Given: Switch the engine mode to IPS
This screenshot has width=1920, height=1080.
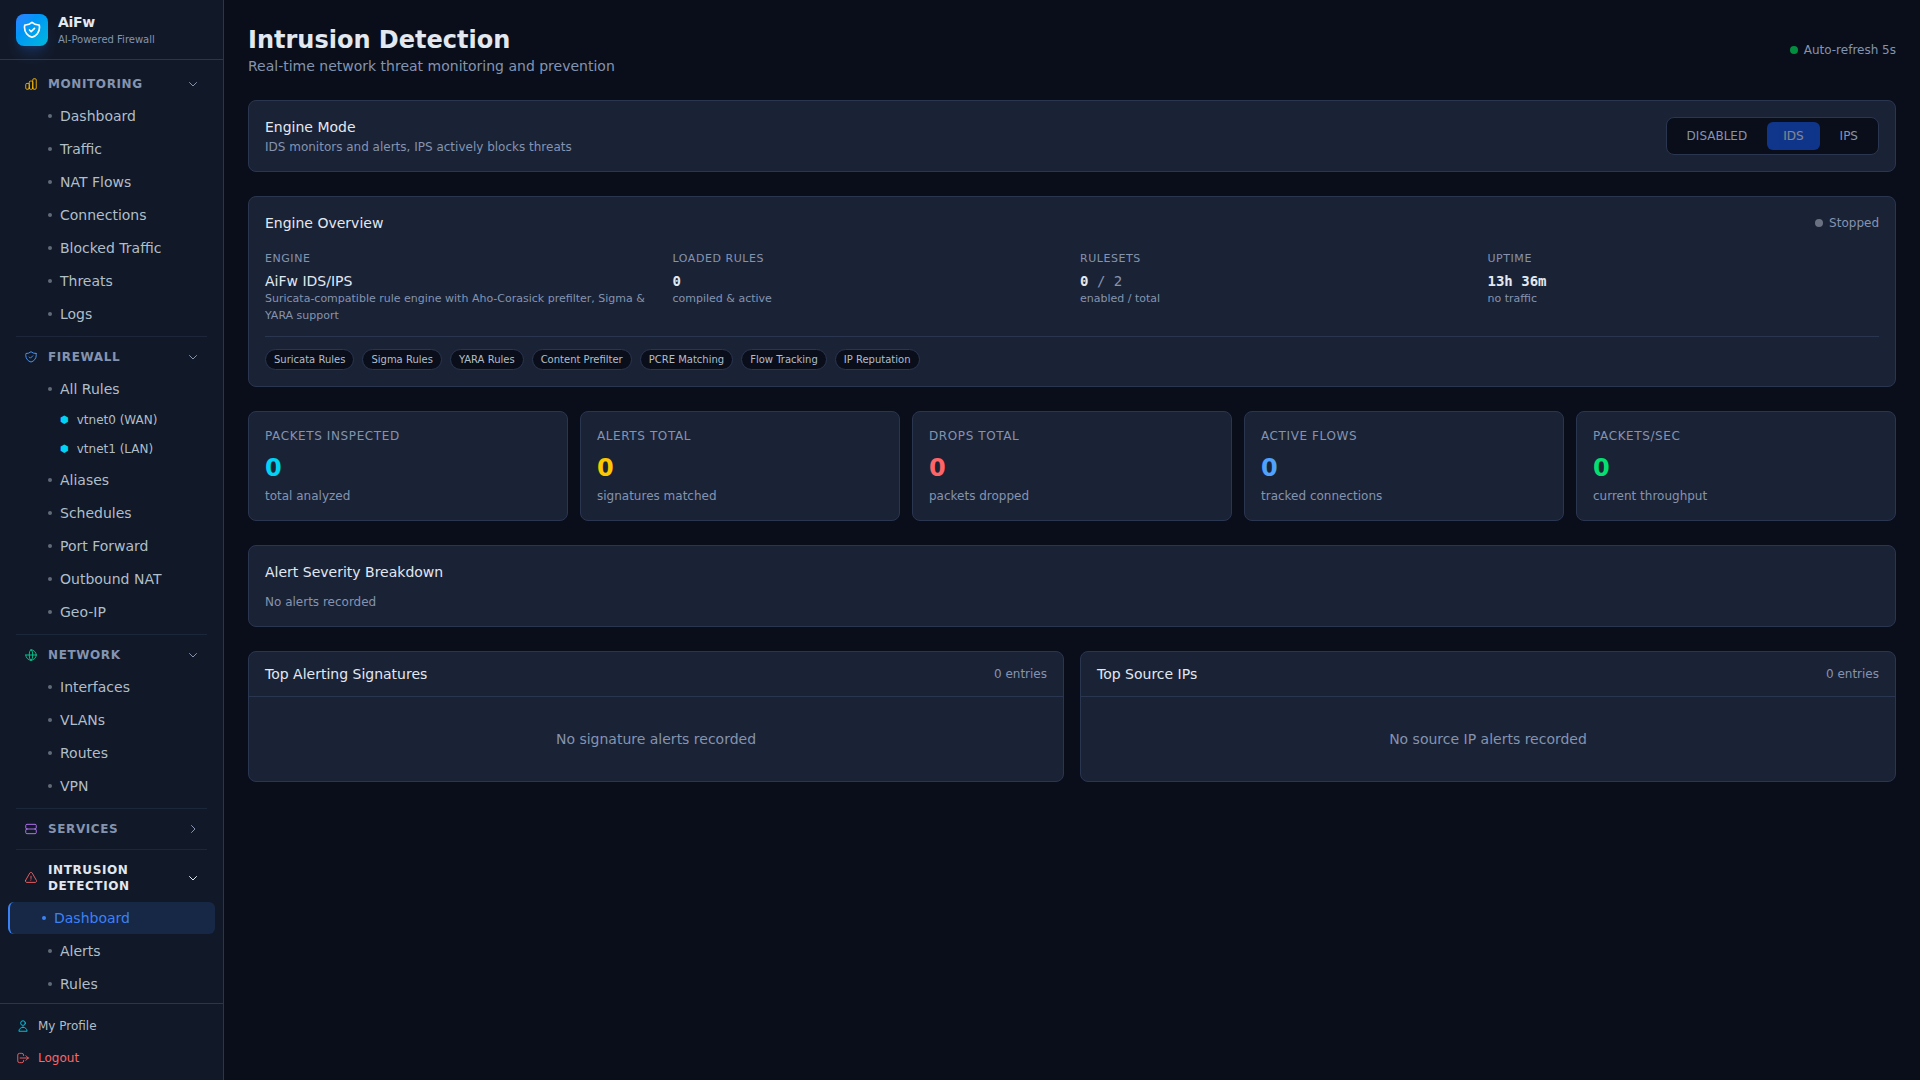Looking at the screenshot, I should click(x=1847, y=135).
